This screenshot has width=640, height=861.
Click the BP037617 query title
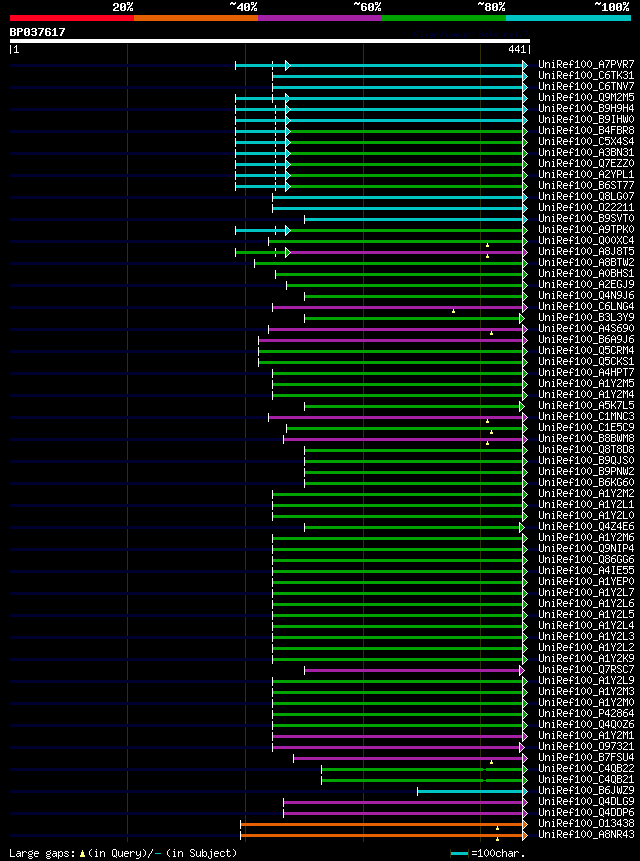tap(37, 32)
